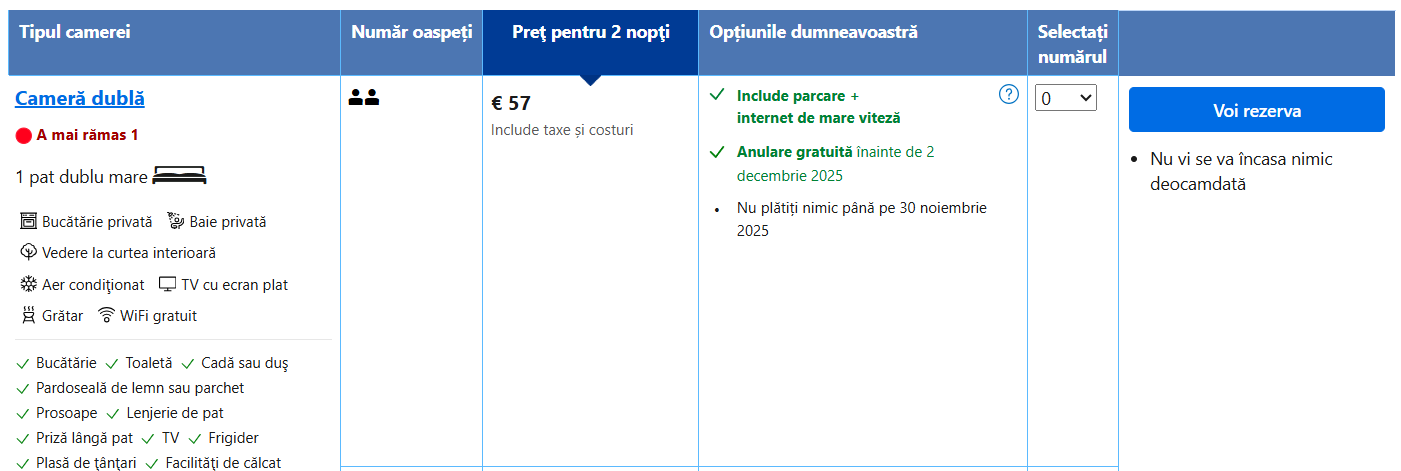Open the room quantity dropdown
This screenshot has width=1401, height=471.
click(1066, 98)
